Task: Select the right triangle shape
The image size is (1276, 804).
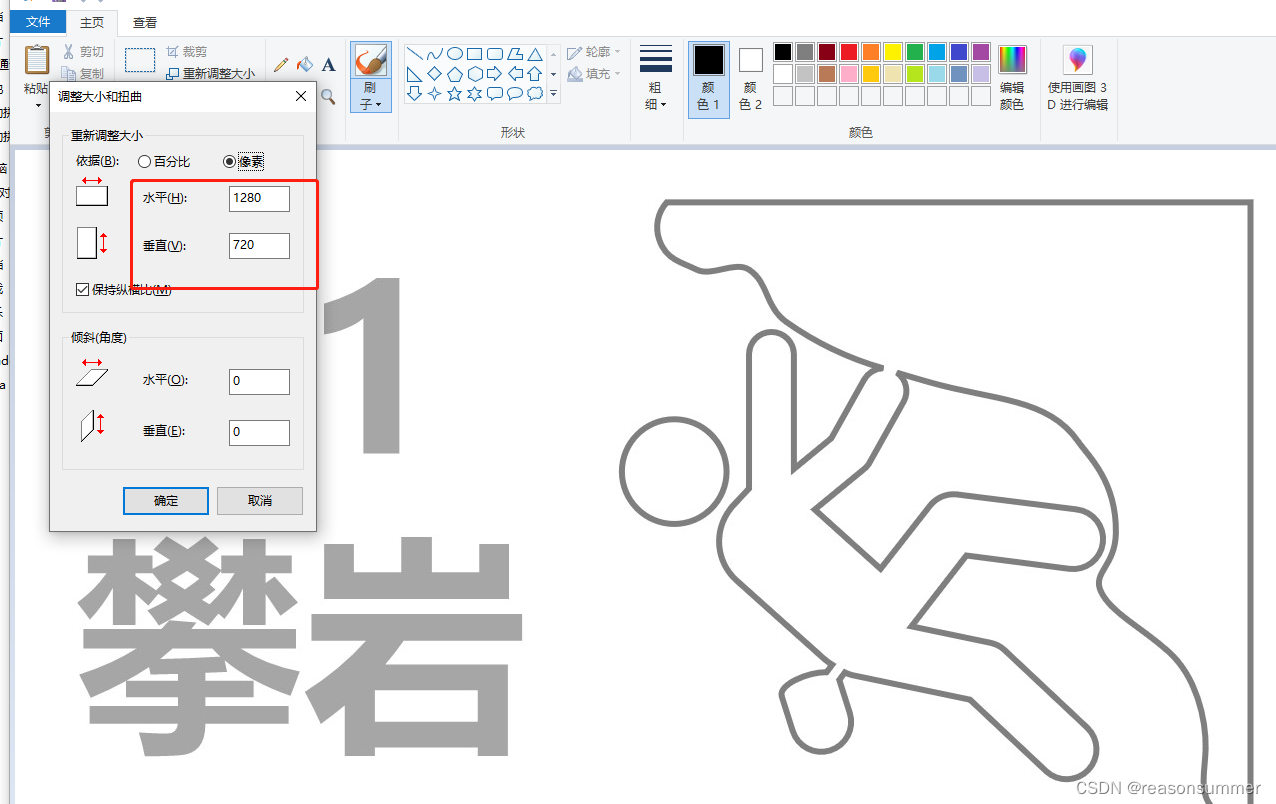Action: tap(414, 74)
